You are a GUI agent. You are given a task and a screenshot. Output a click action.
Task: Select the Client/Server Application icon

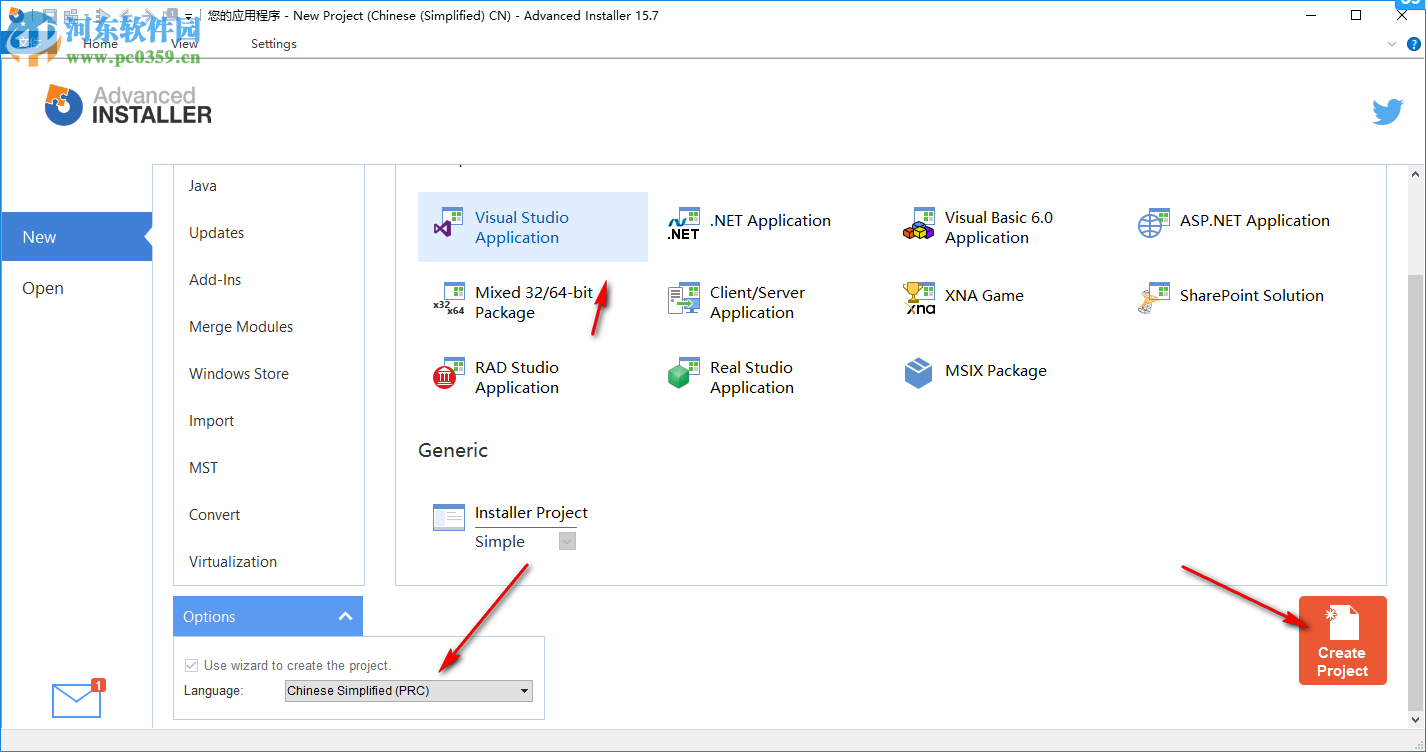point(684,298)
